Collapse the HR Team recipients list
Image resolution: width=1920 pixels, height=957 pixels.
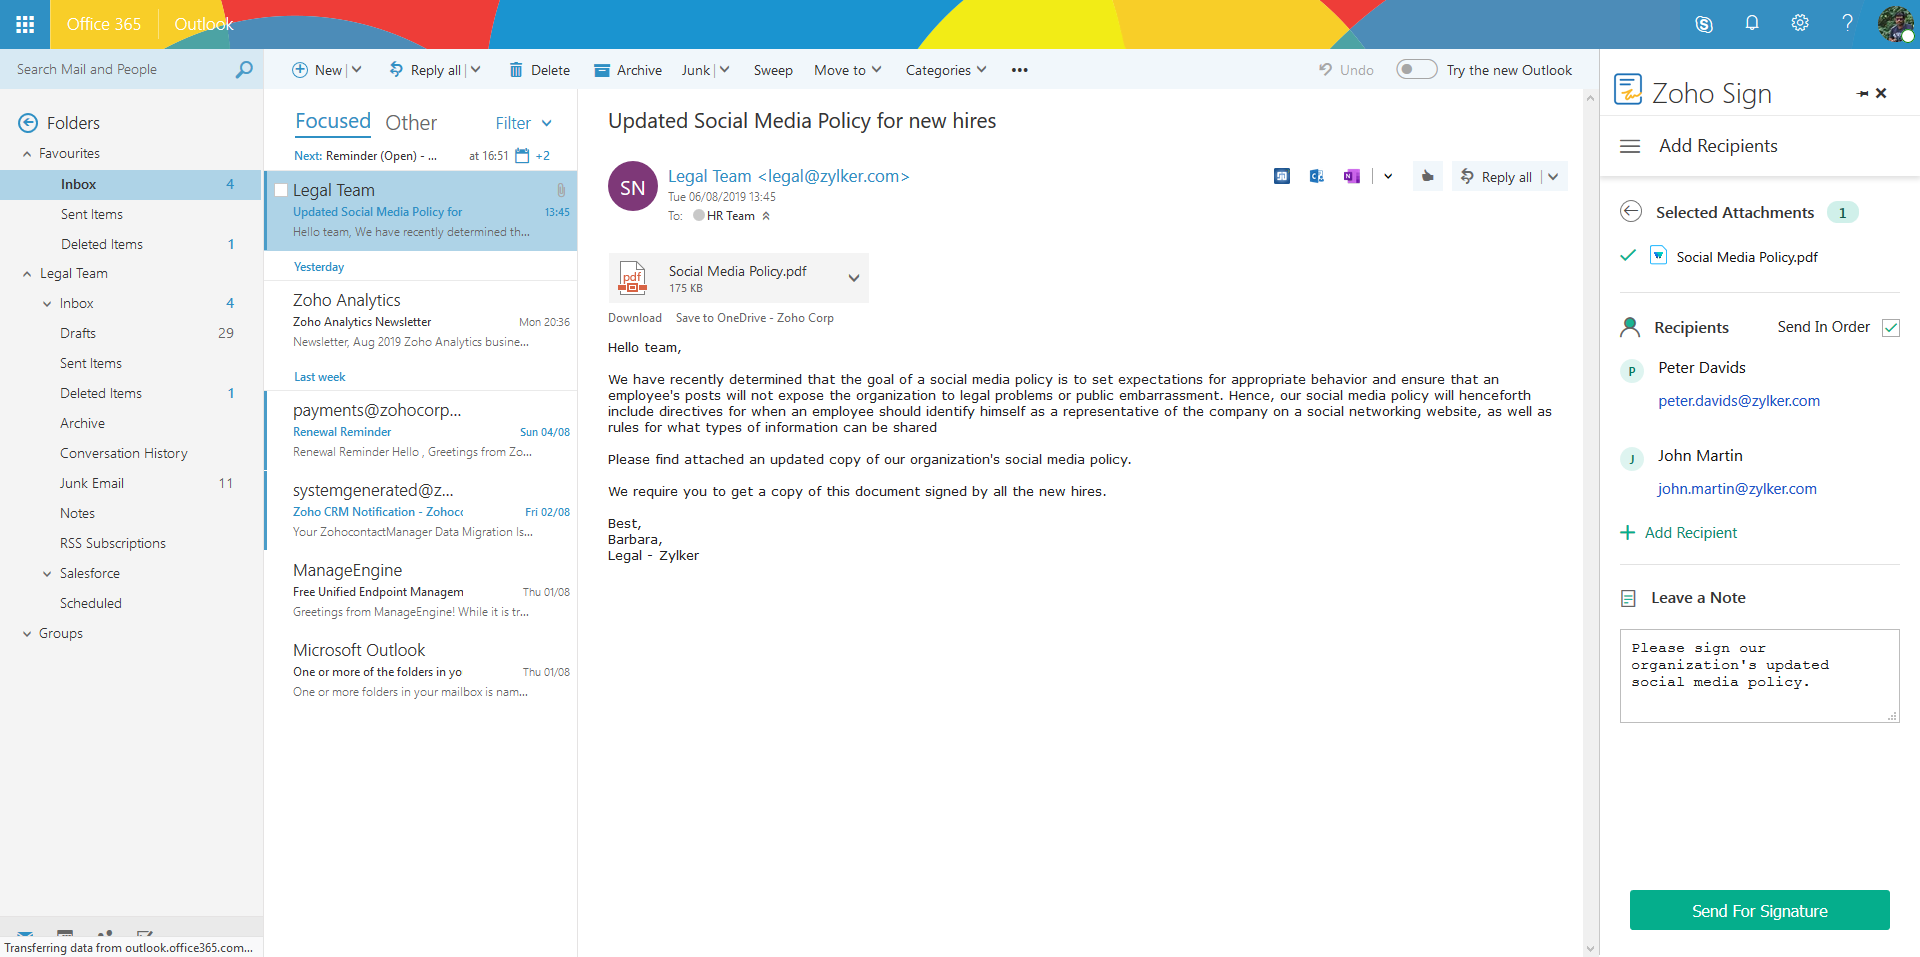766,216
